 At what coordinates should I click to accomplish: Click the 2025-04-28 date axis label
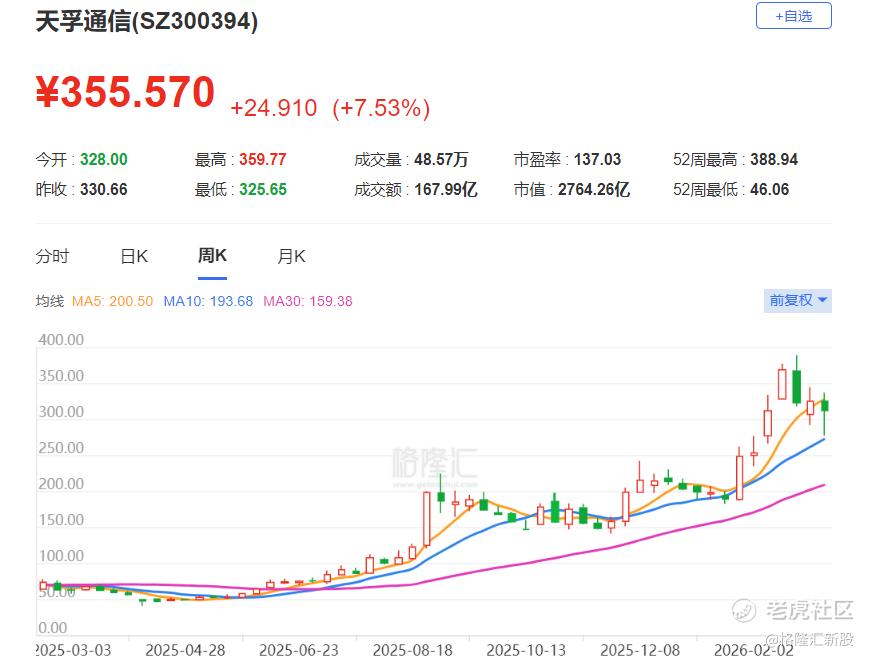(185, 650)
